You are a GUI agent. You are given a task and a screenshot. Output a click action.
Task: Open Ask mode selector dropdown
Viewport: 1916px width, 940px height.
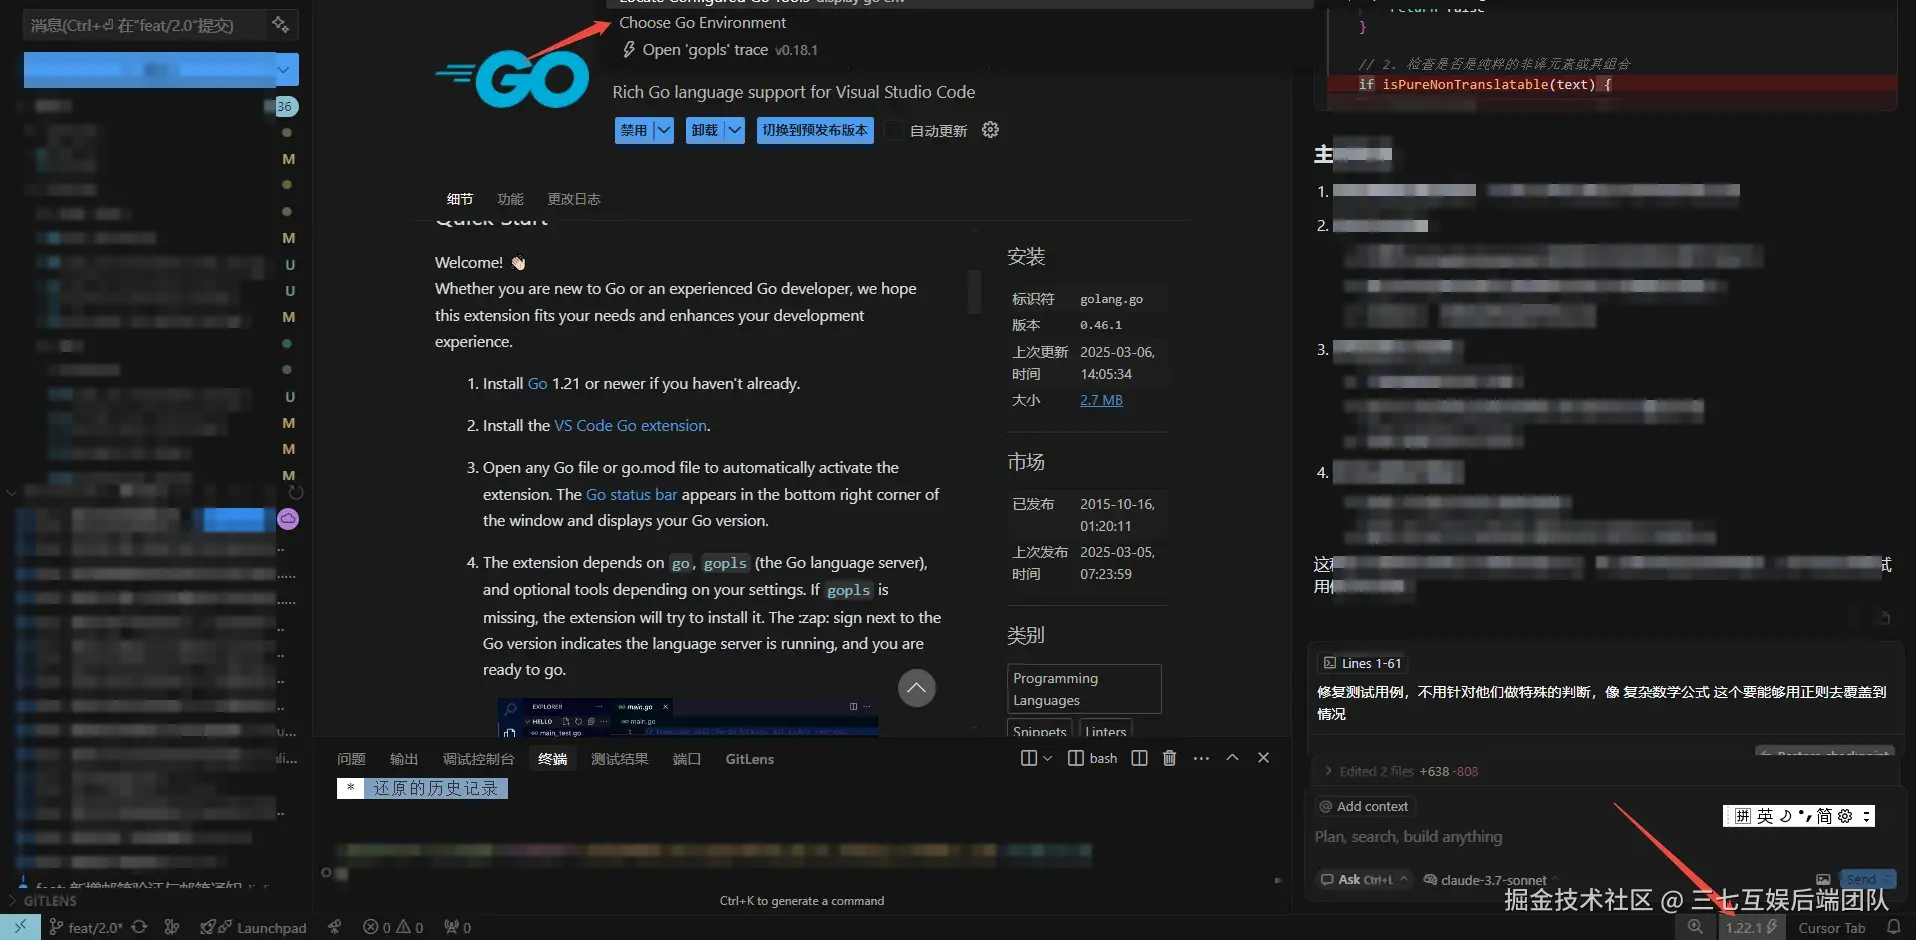1365,879
